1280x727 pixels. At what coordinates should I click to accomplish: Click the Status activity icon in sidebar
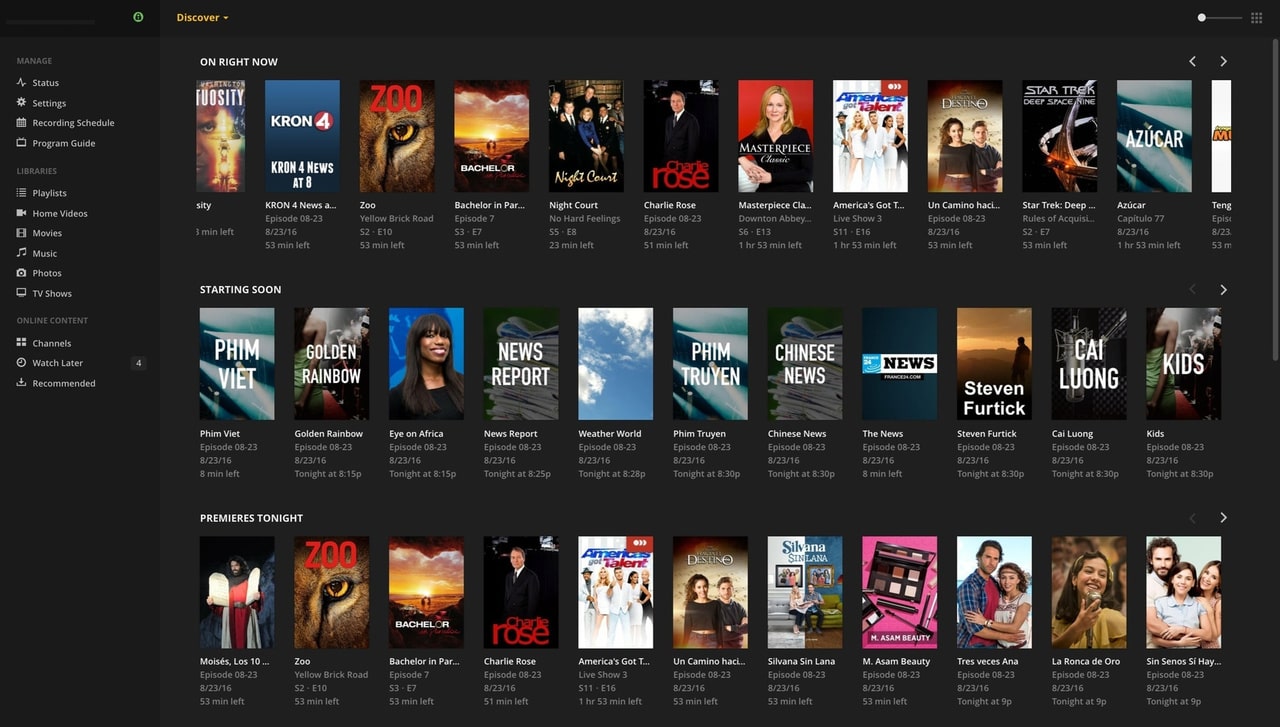(21, 83)
